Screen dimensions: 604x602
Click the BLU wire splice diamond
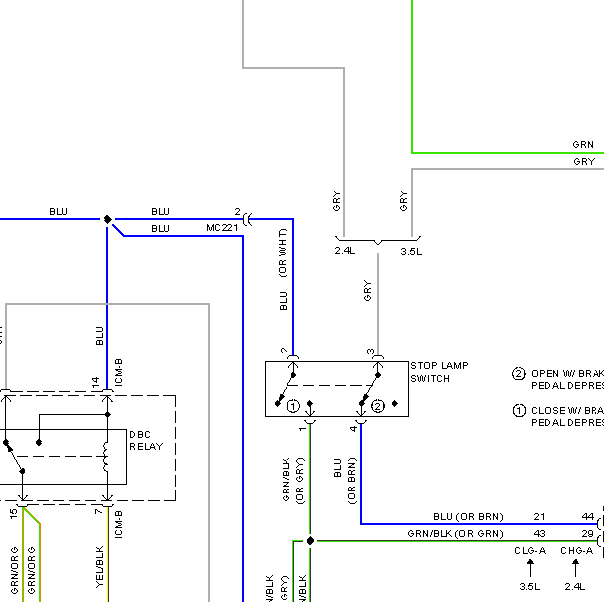[107, 219]
